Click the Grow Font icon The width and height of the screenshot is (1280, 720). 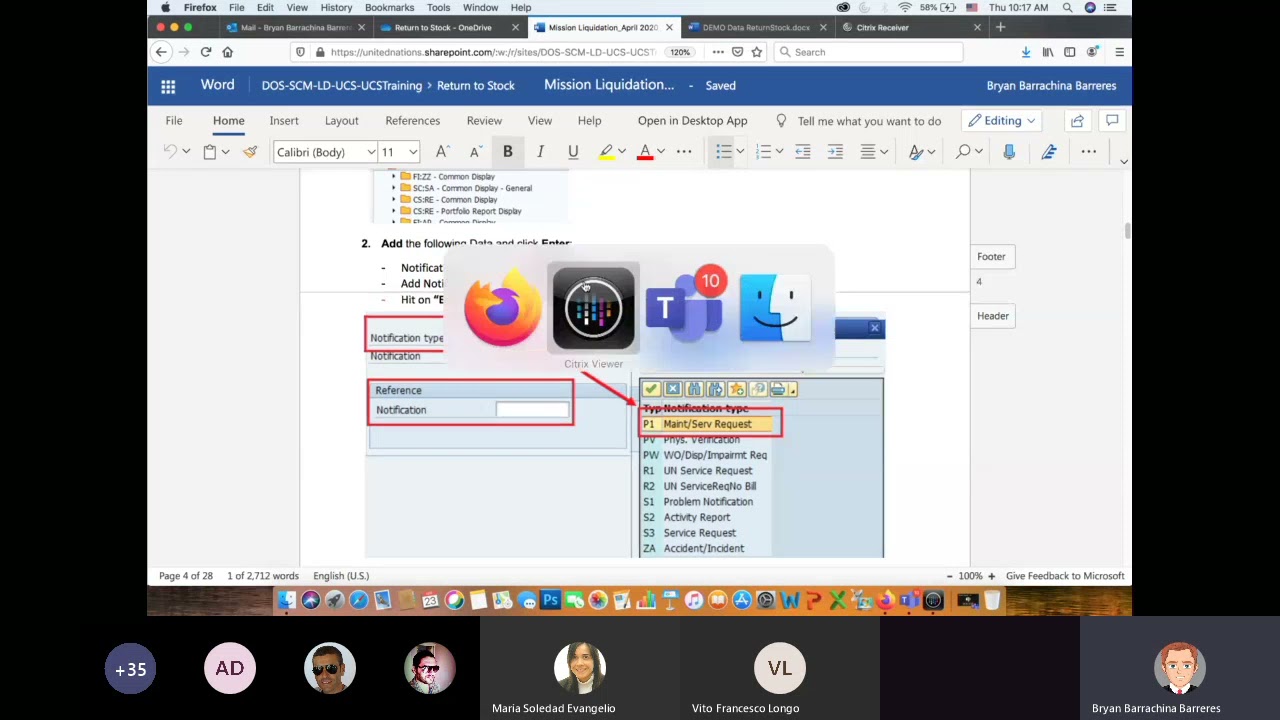click(x=442, y=152)
